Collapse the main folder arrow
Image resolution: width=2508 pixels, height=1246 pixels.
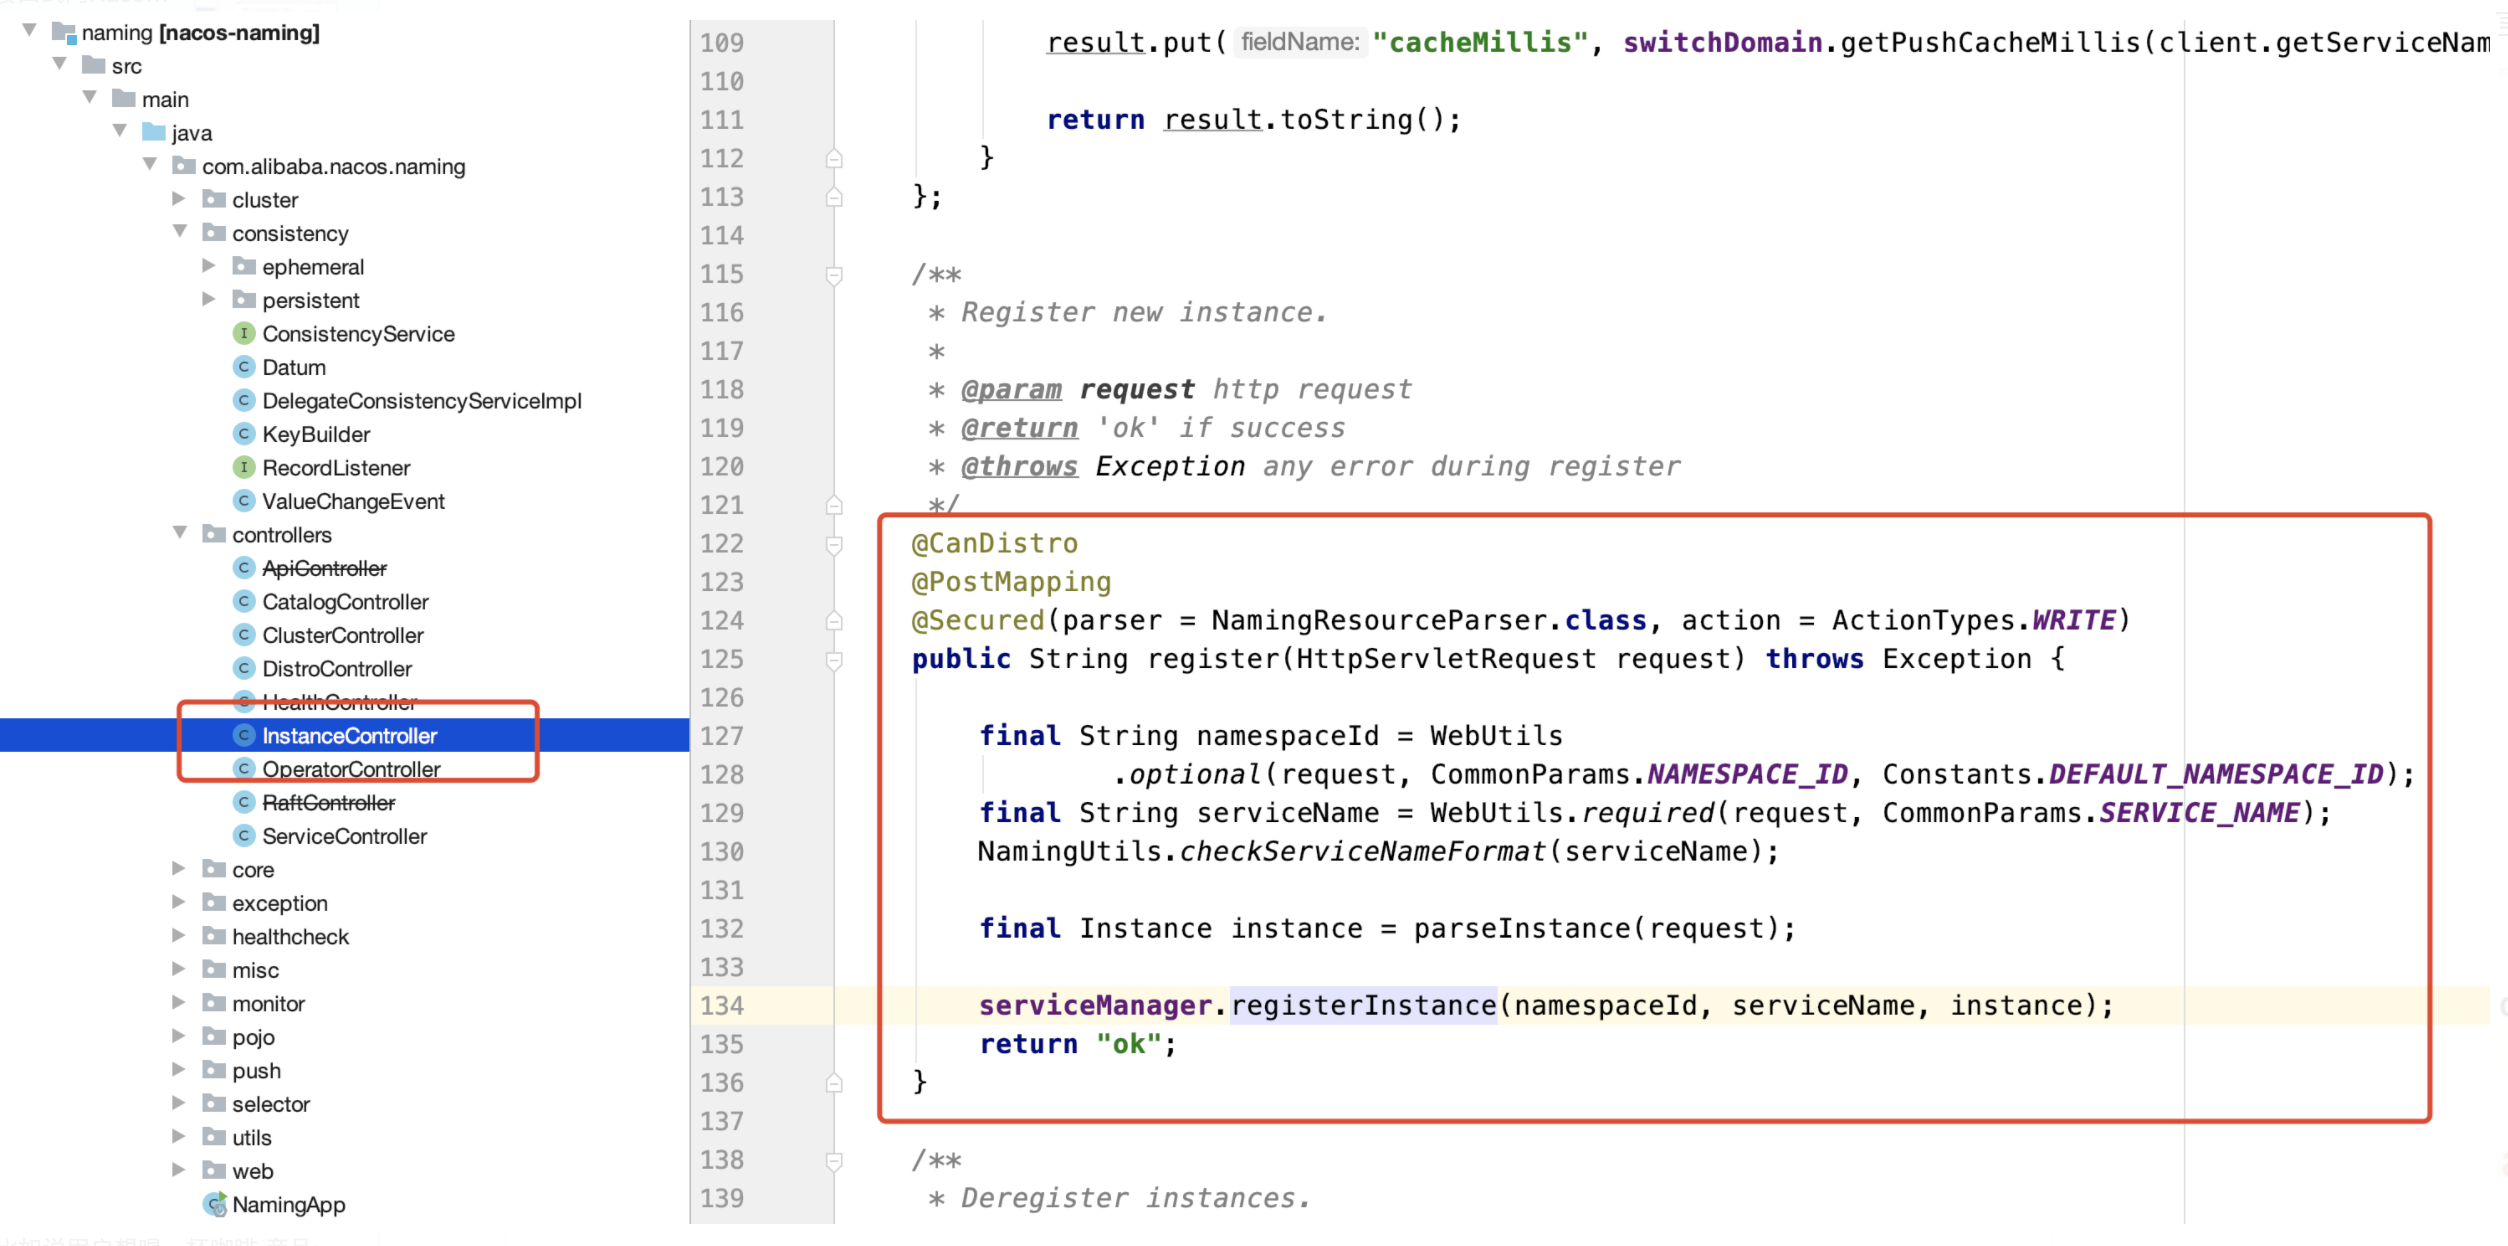point(90,98)
